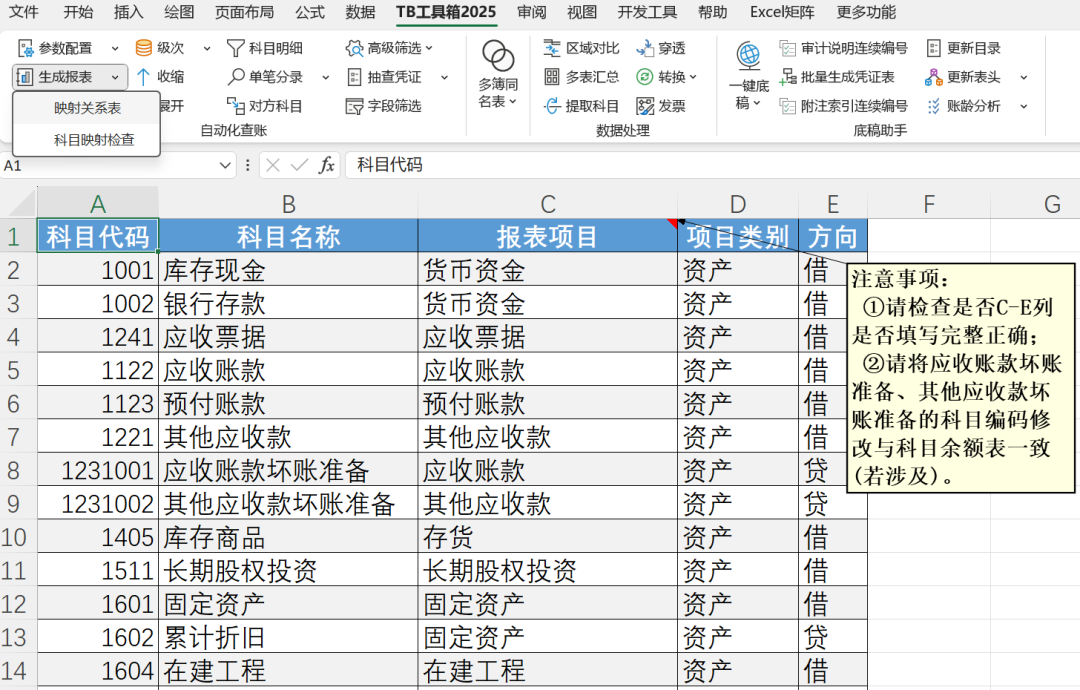Click 穿透 tool icon
1080x690 pixels.
coord(645,48)
